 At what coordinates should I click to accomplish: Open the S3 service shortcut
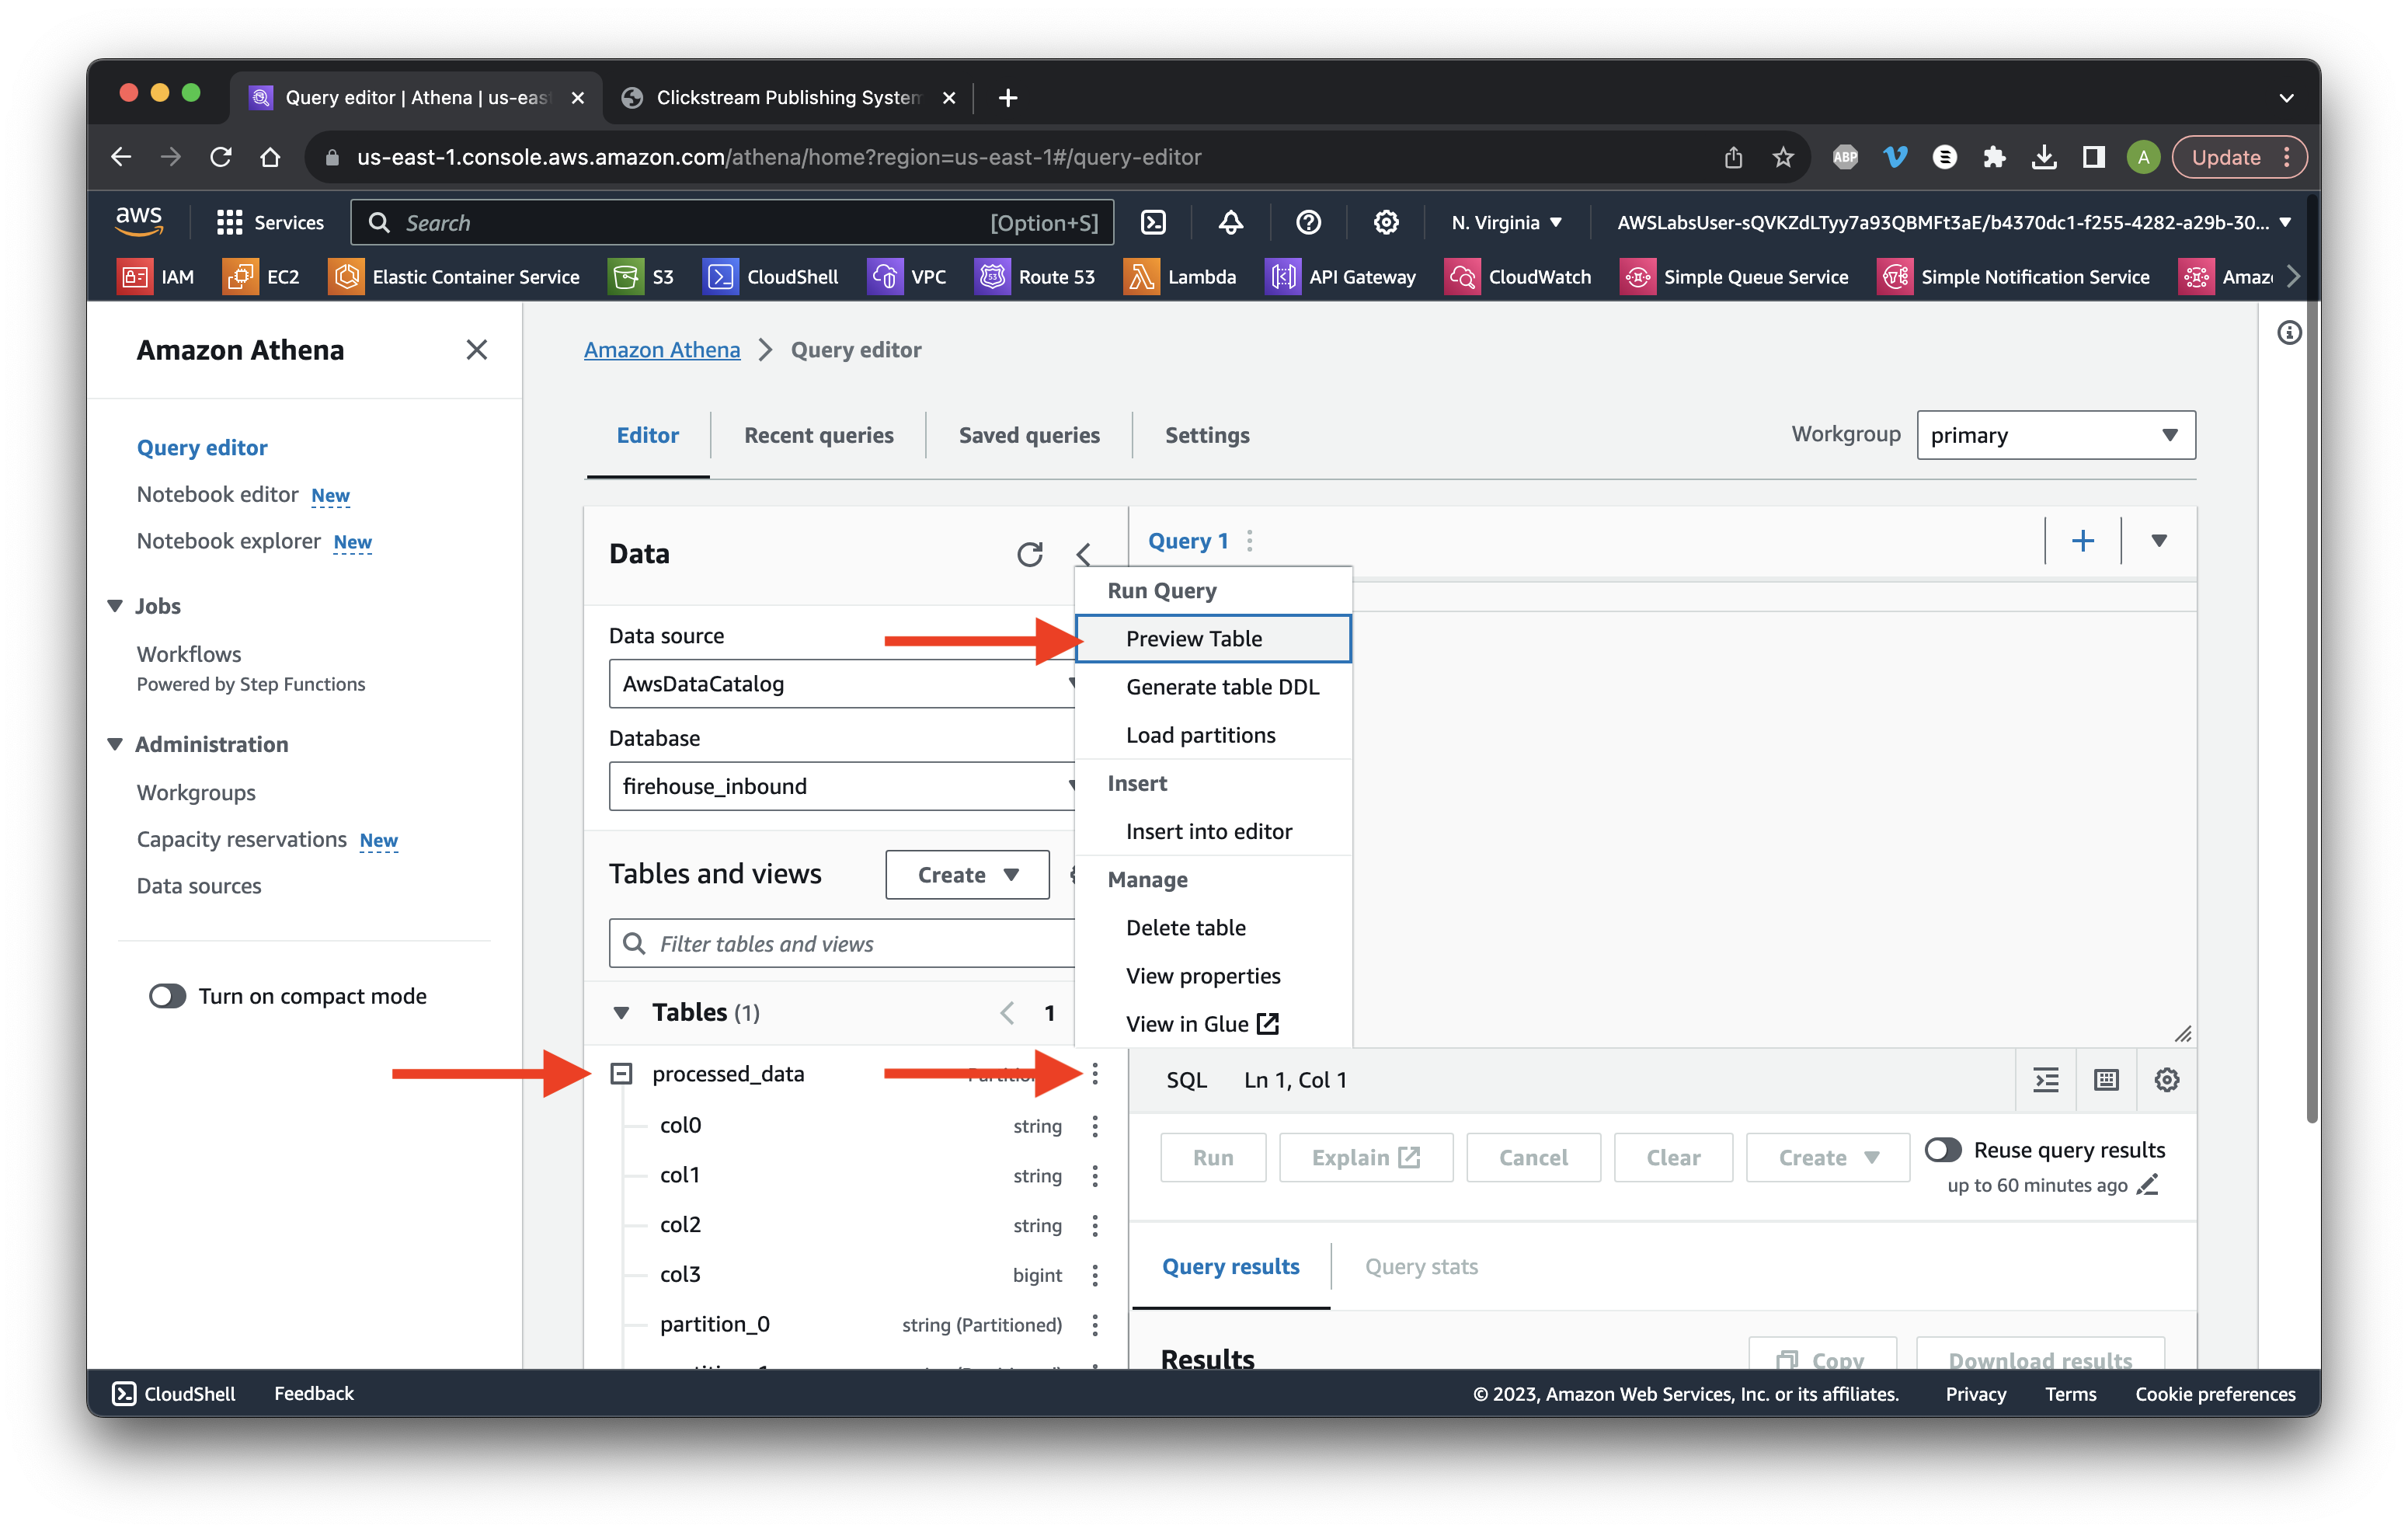point(642,277)
